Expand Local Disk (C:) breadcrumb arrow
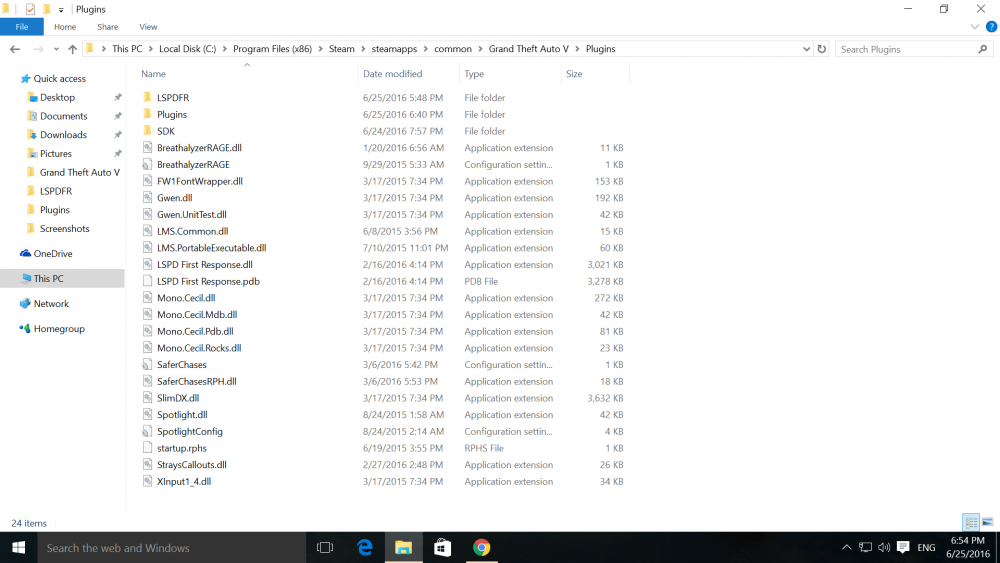 click(224, 49)
